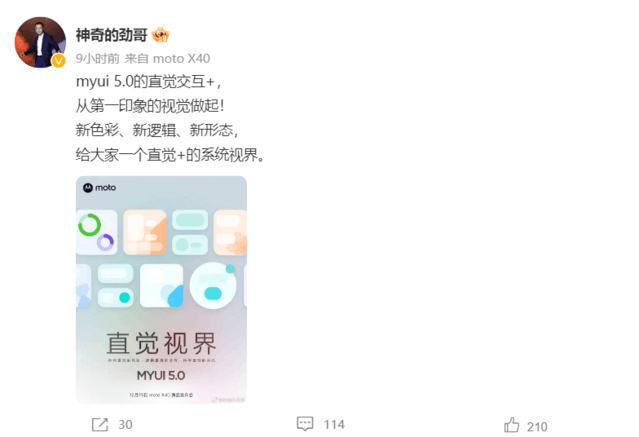
Task: Click the green ring progress widget in poster
Action: (89, 225)
